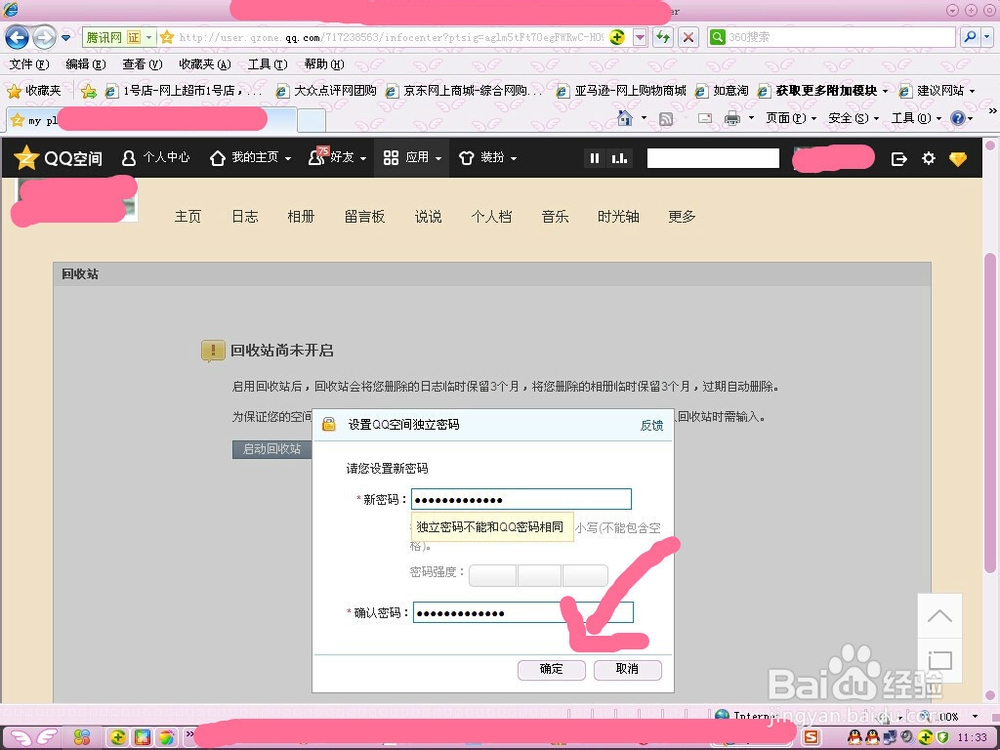Viewport: 1000px width, 750px height.
Task: Open the 查看(V) menu
Action: [x=140, y=63]
